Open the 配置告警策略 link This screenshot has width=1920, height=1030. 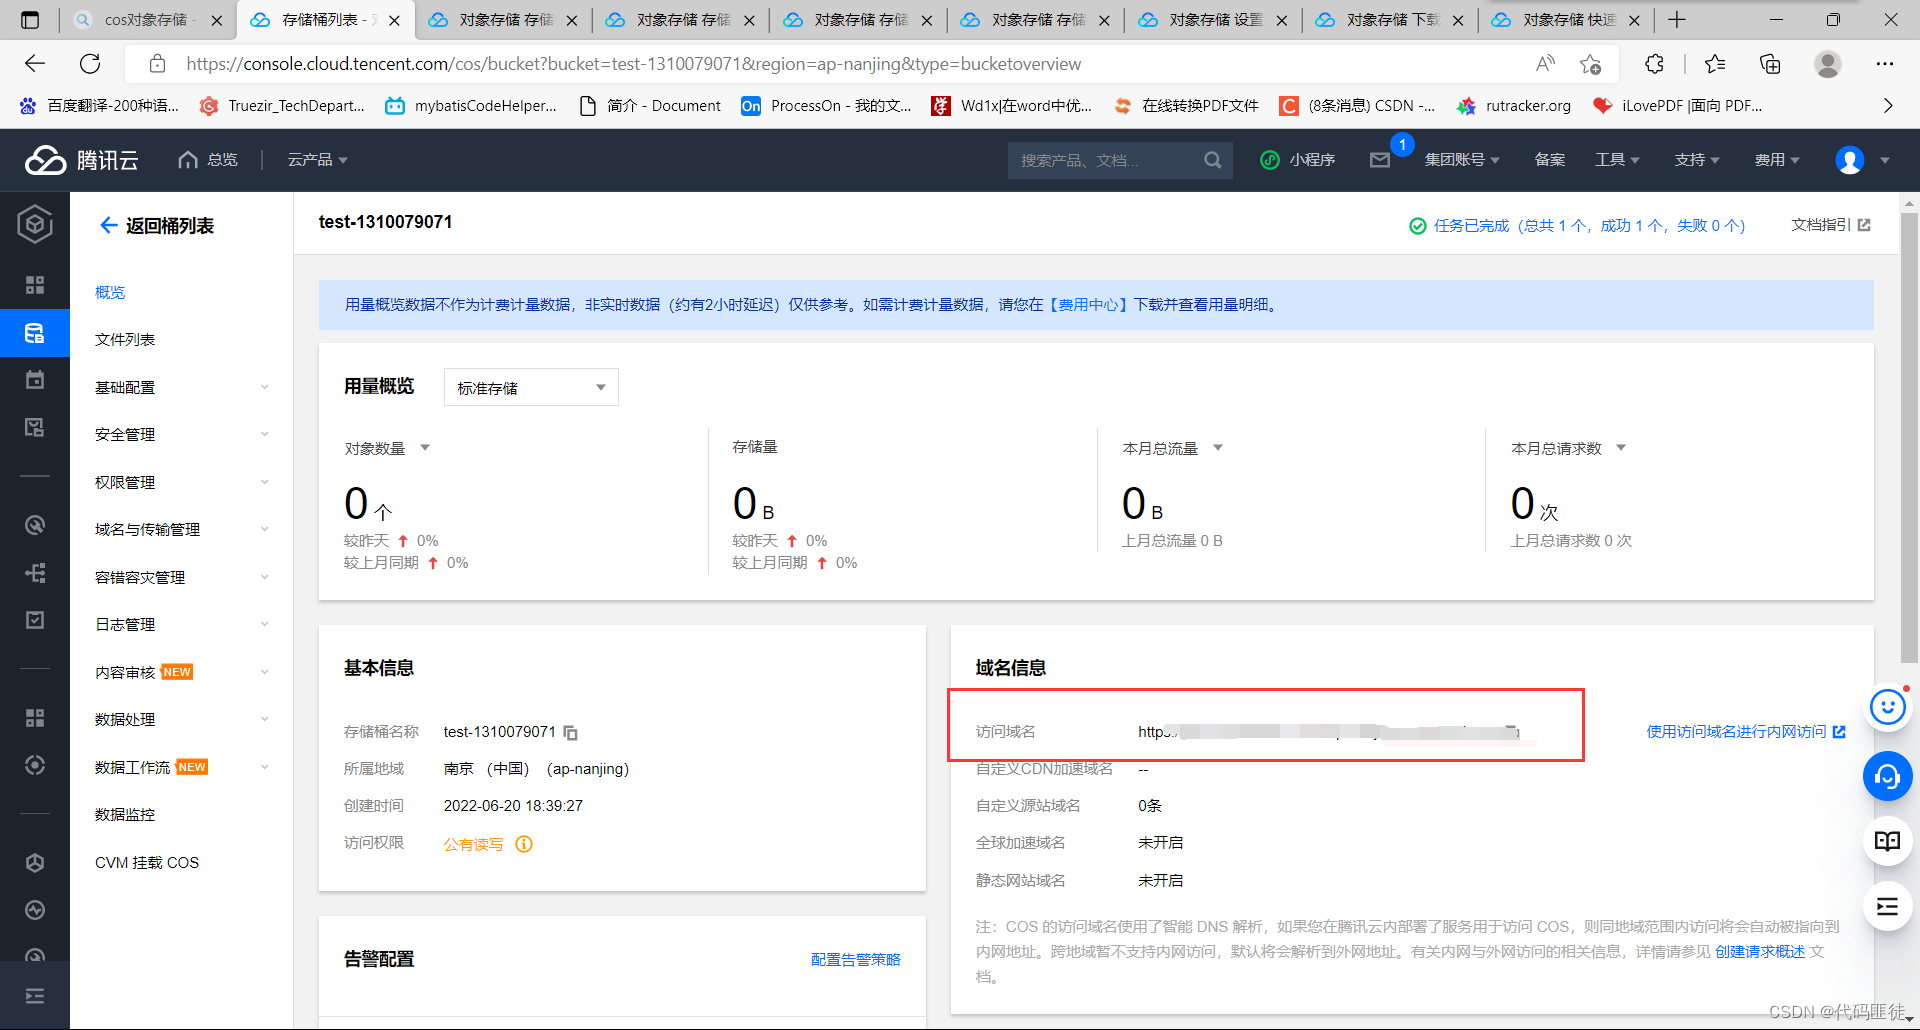click(855, 959)
